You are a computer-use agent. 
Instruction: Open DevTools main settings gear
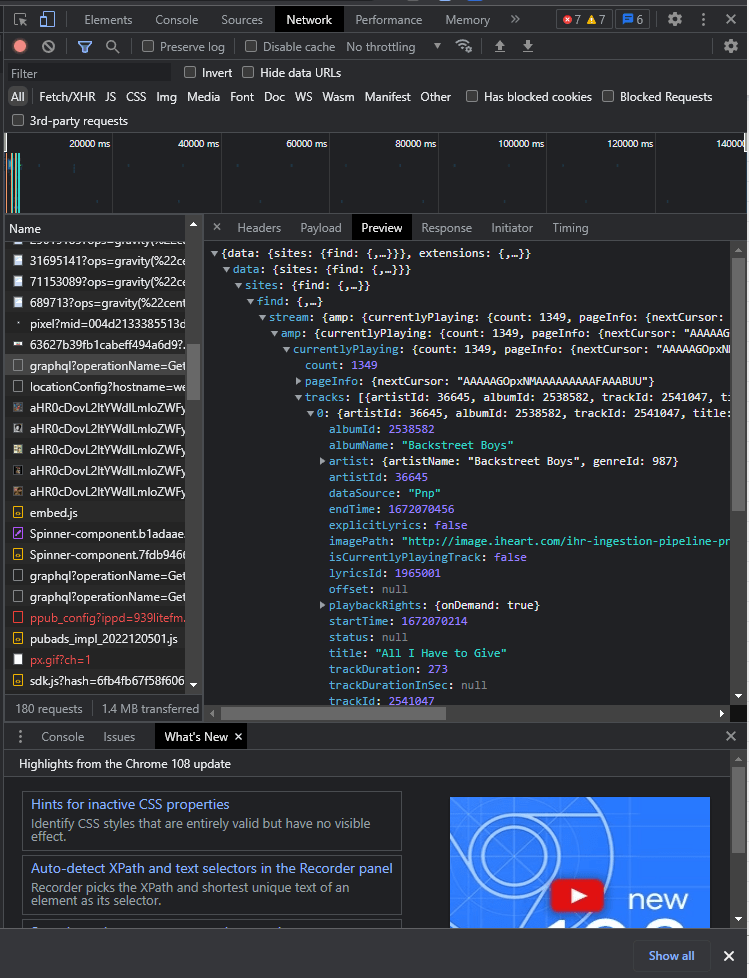coord(674,19)
